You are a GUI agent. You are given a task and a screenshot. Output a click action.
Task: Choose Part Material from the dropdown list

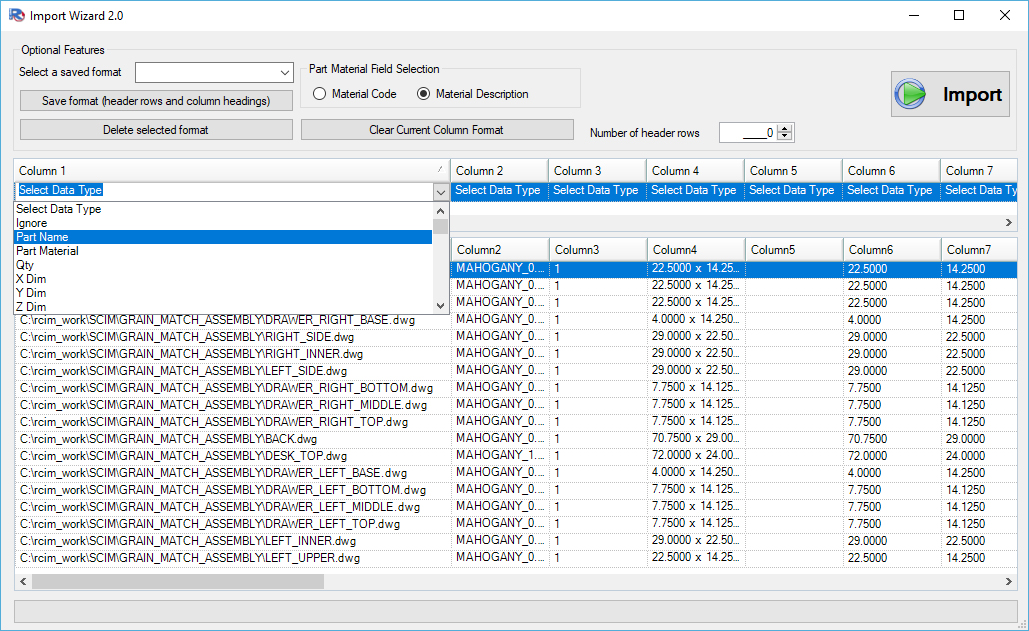(47, 251)
